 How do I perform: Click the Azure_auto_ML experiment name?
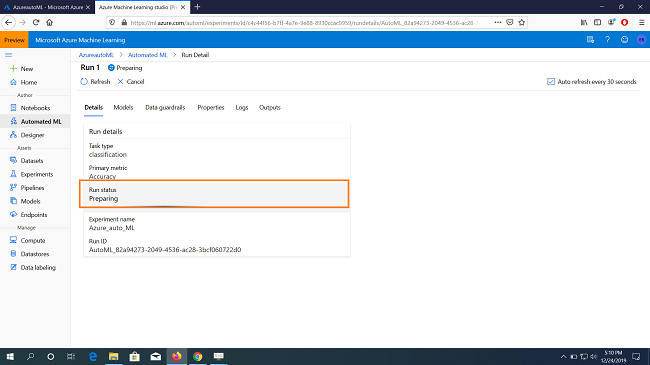(112, 228)
